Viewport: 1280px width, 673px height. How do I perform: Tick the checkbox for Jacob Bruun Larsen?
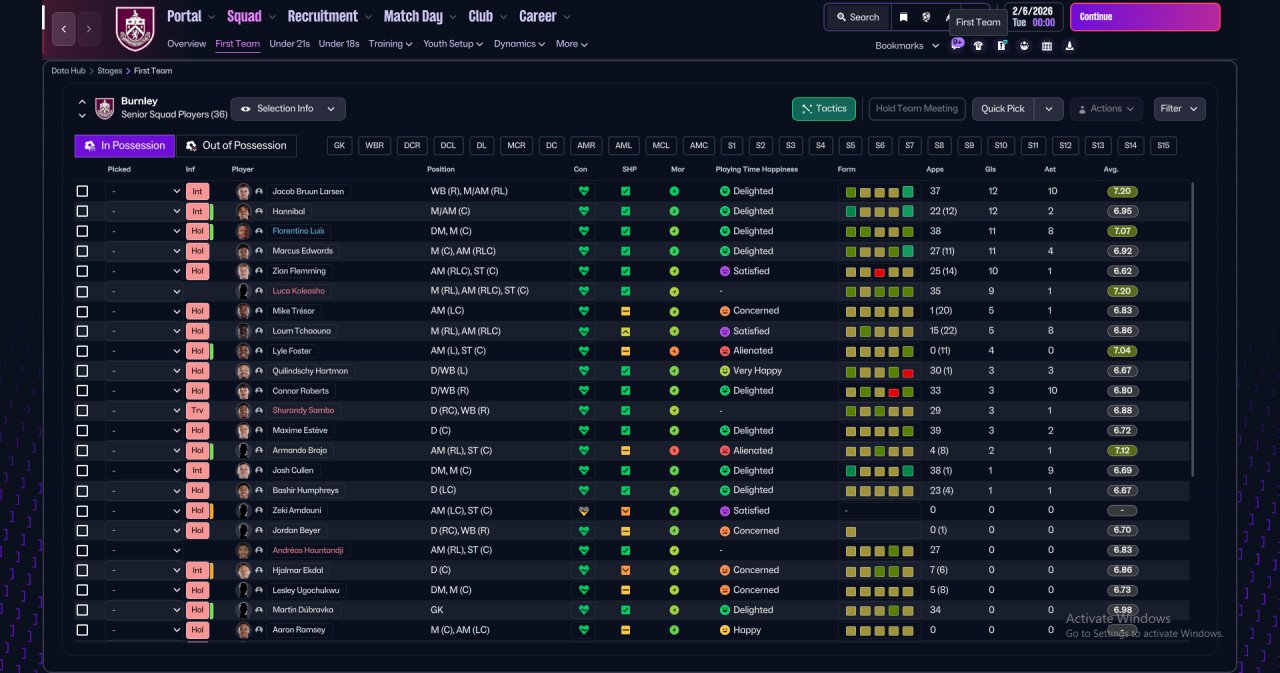click(82, 191)
